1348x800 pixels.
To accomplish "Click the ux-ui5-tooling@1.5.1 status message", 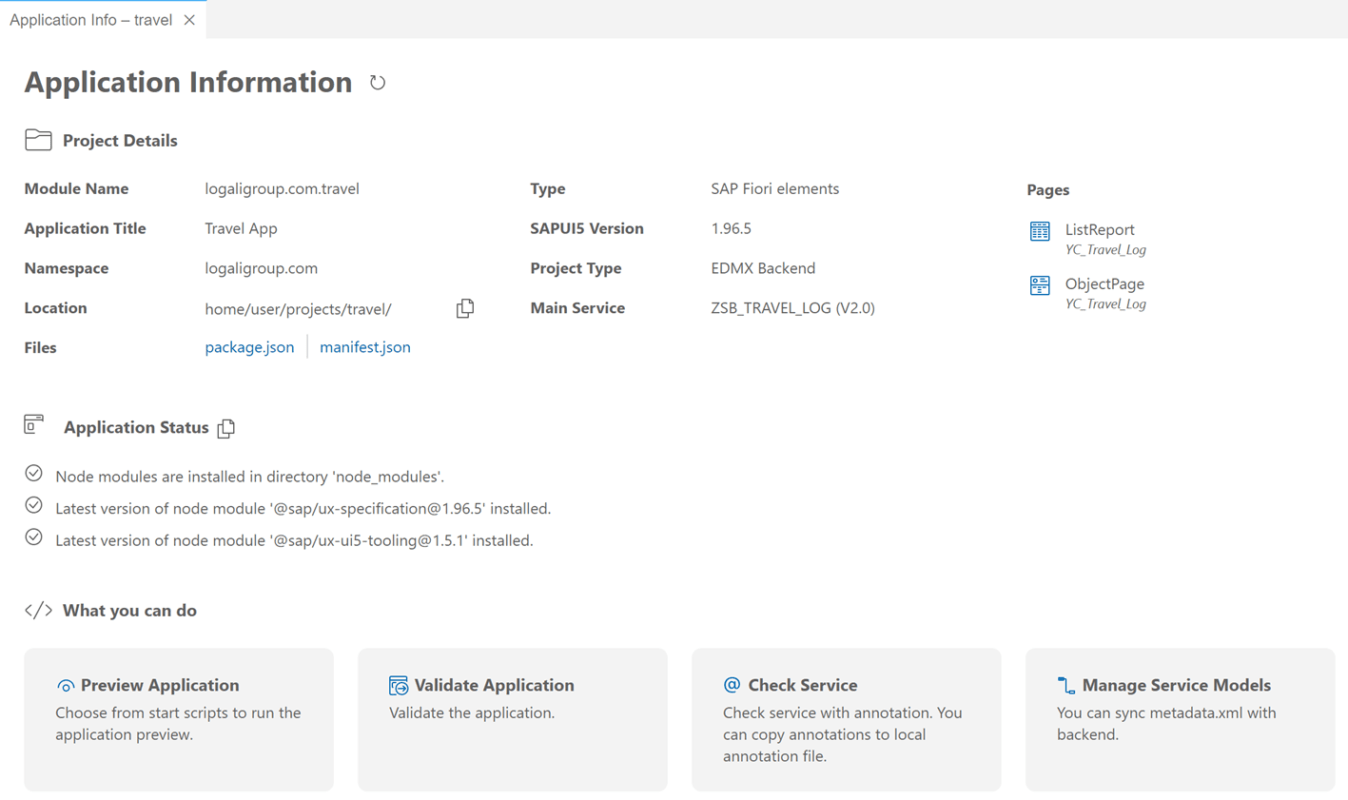I will click(294, 541).
